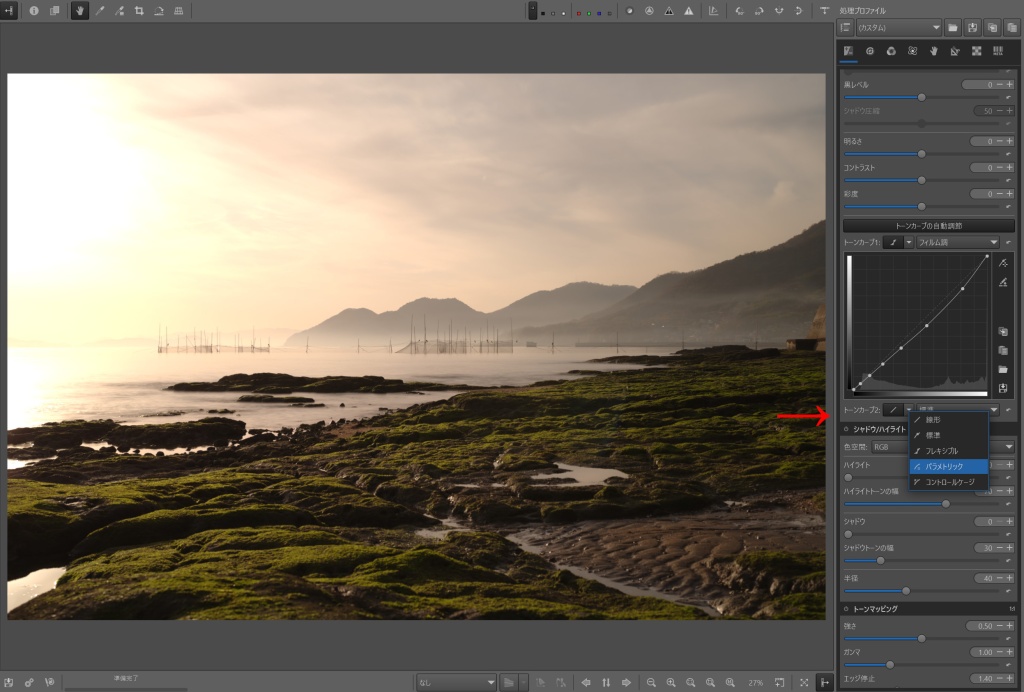Reset the 黒レベル slider
The width and height of the screenshot is (1024, 692).
pyautogui.click(x=1009, y=97)
